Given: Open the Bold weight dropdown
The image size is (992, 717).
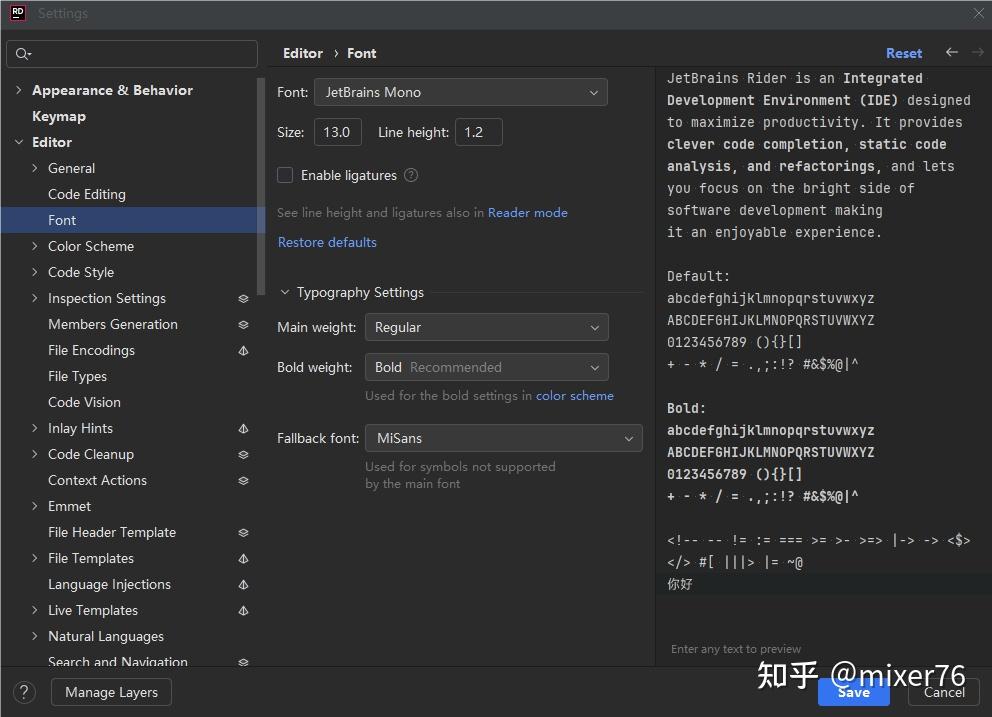Looking at the screenshot, I should tap(487, 367).
